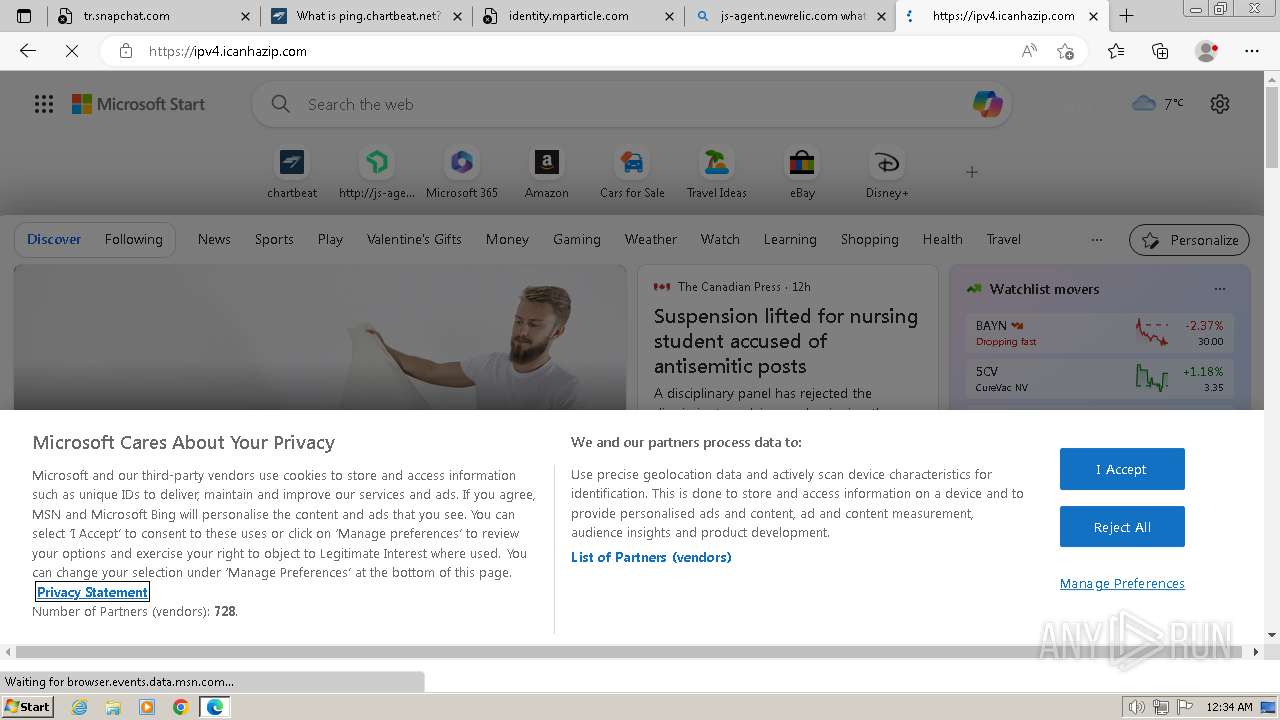1280x720 pixels.
Task: Open the eBay shortcut
Action: point(802,173)
